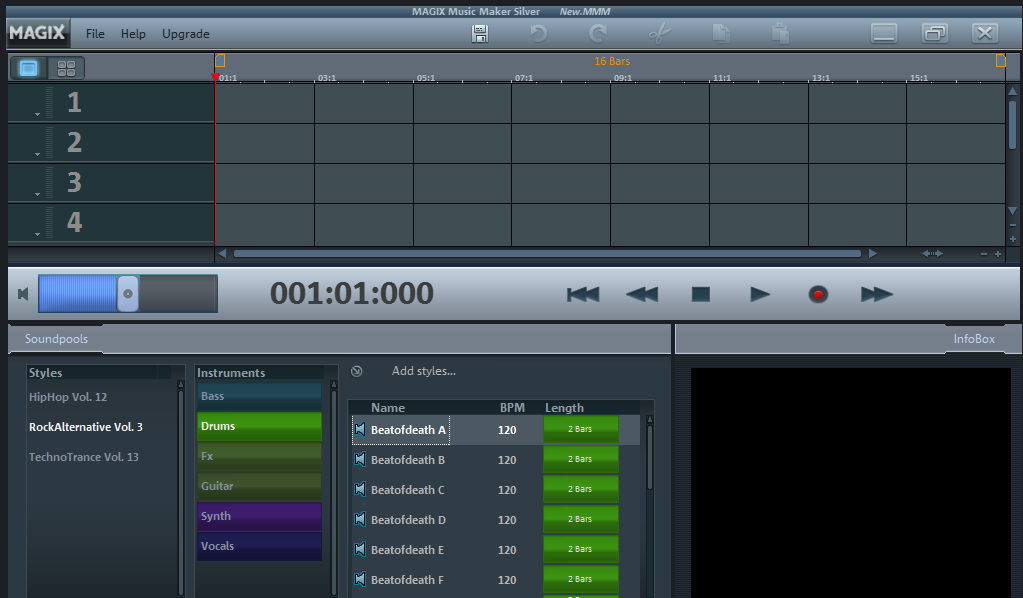This screenshot has width=1023, height=598.
Task: Click the 2 Bars block of Beatofdeath A
Action: click(x=581, y=429)
